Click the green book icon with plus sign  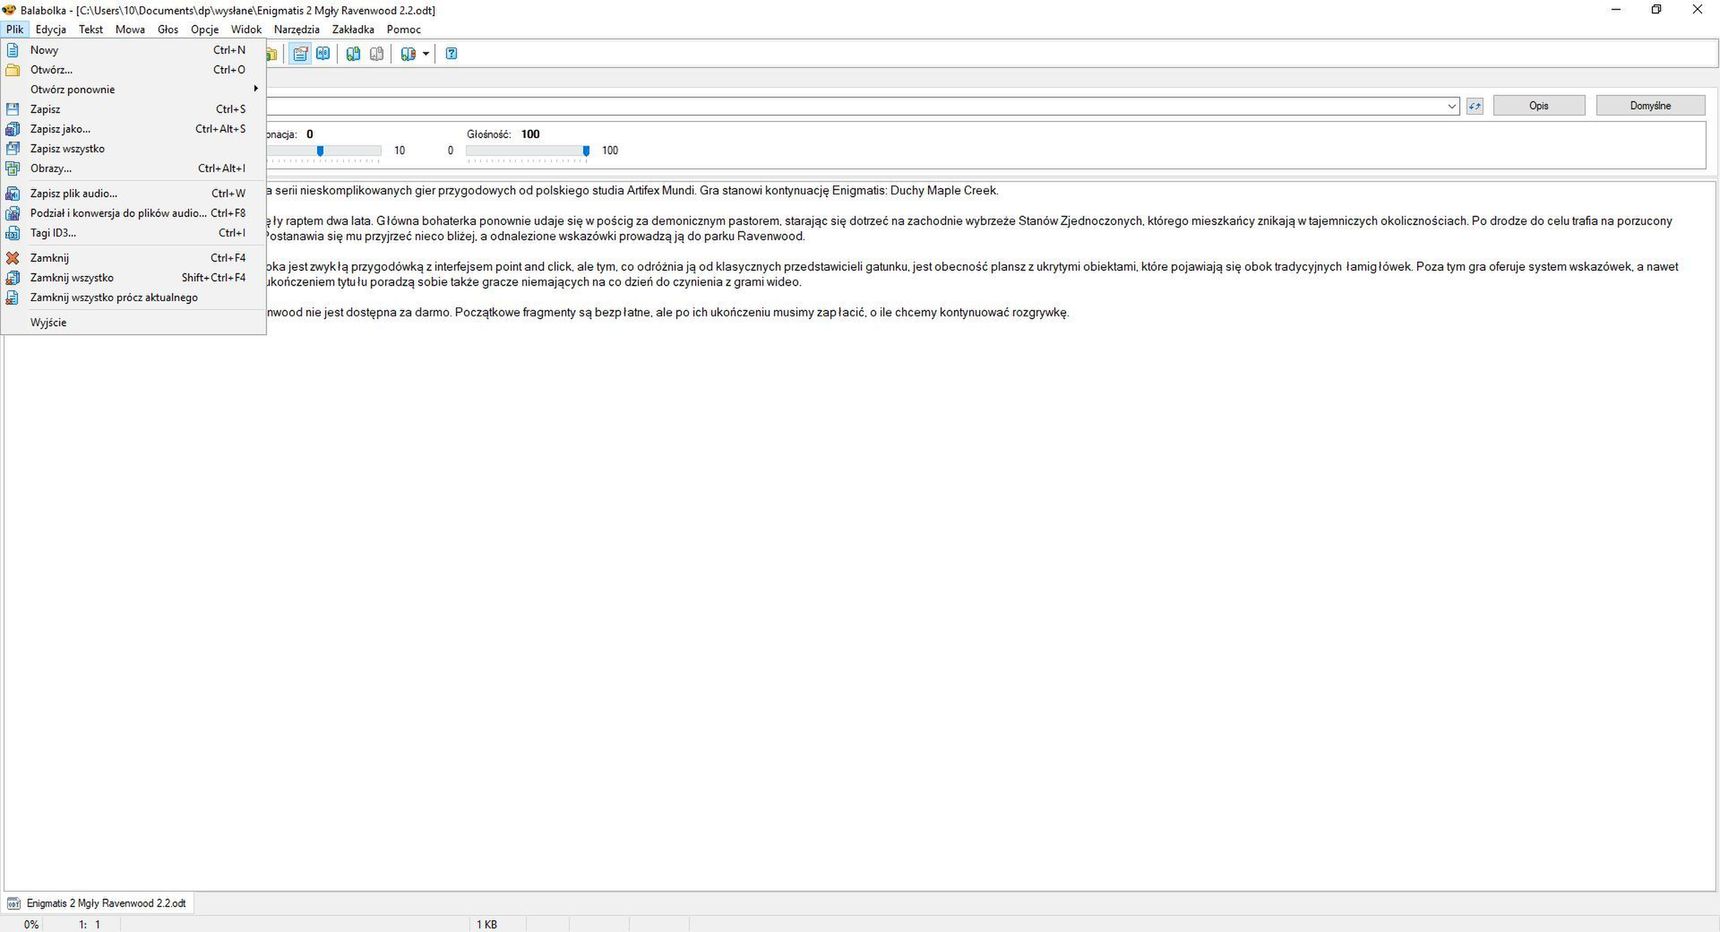353,54
